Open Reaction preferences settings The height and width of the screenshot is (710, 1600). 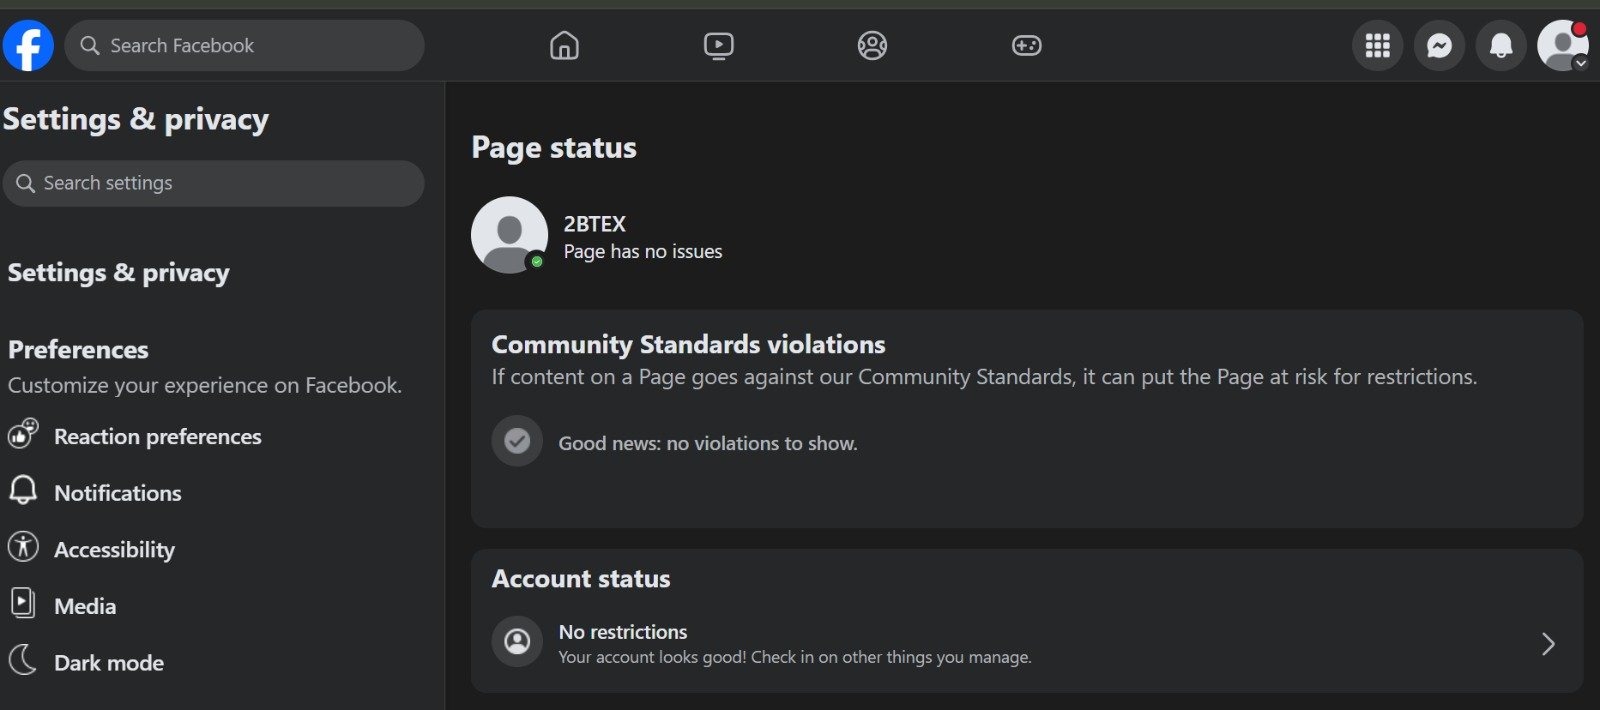[158, 436]
